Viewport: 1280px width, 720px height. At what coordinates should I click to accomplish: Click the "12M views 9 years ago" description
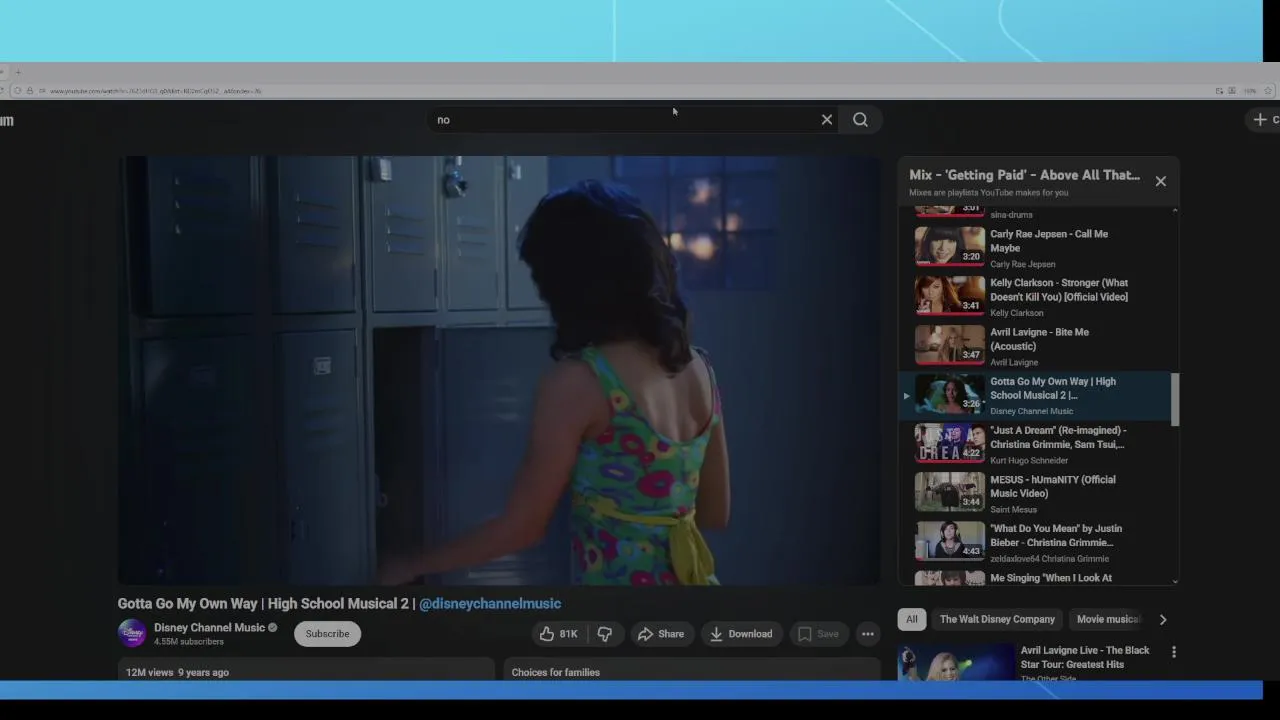point(177,672)
